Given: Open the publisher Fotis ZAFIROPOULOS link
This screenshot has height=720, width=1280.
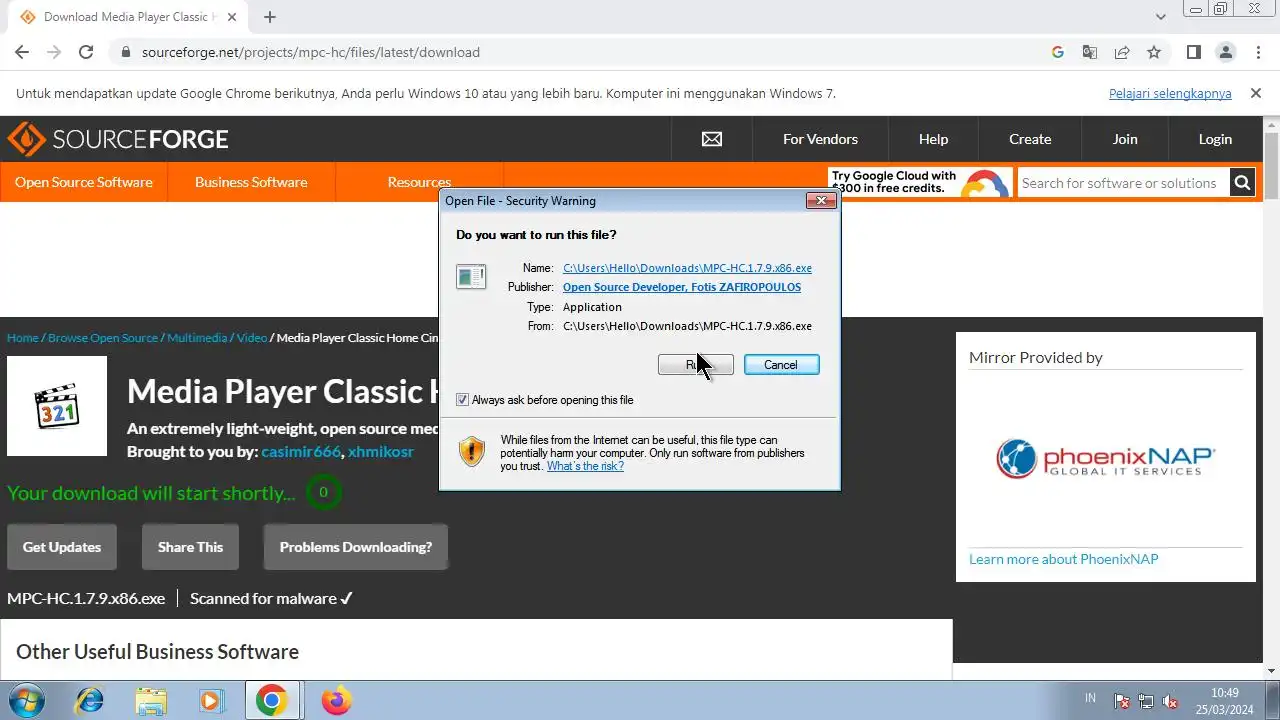Looking at the screenshot, I should point(682,287).
